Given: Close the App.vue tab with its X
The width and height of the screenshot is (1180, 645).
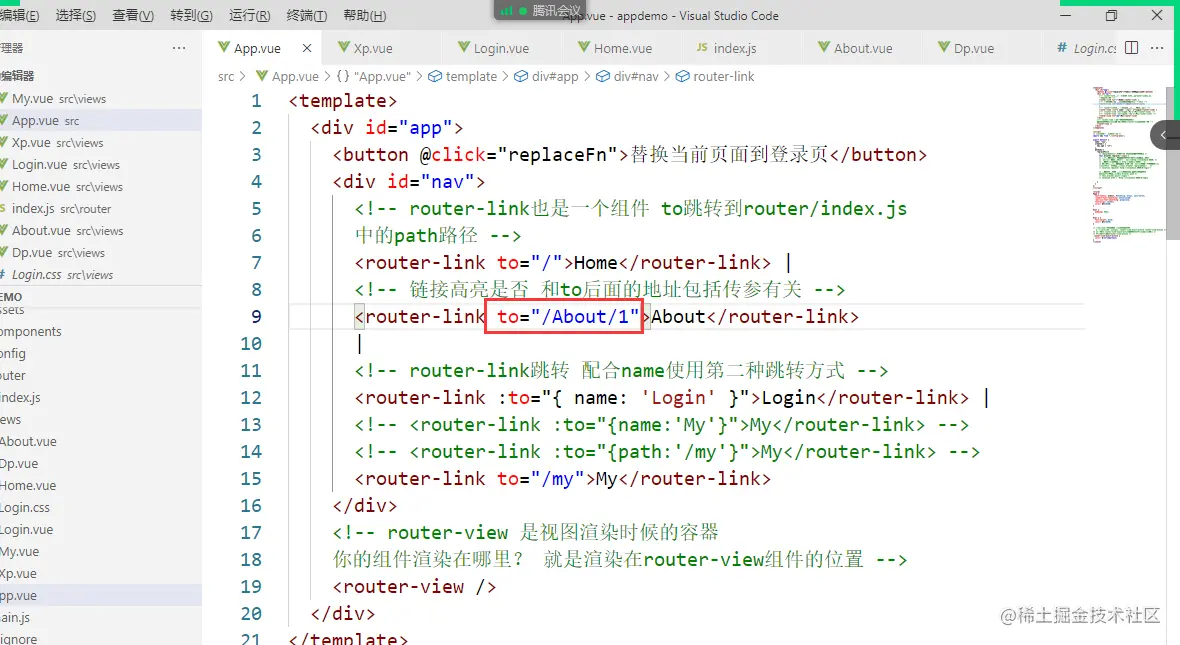Looking at the screenshot, I should pyautogui.click(x=307, y=47).
